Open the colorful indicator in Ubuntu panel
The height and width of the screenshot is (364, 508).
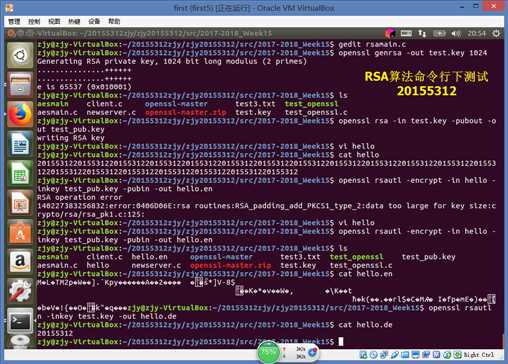click(390, 33)
